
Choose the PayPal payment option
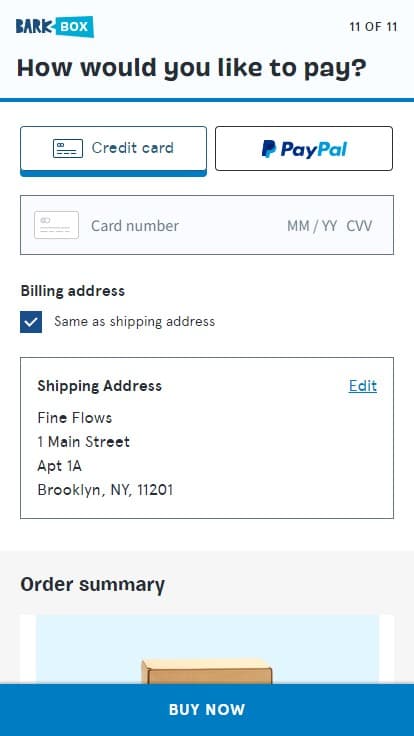(304, 148)
